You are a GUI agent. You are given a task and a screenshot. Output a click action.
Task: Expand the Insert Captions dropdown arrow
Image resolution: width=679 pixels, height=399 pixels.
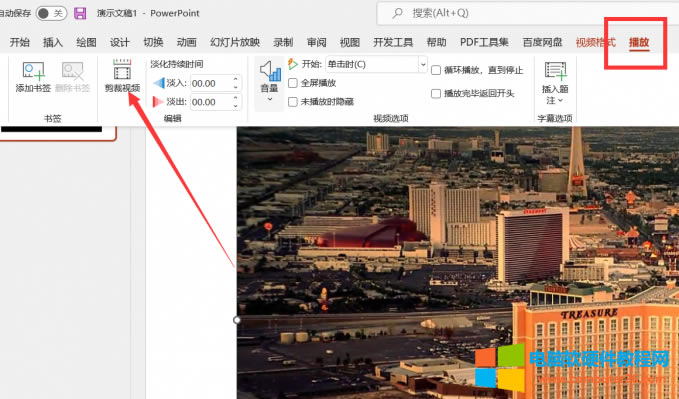(561, 101)
